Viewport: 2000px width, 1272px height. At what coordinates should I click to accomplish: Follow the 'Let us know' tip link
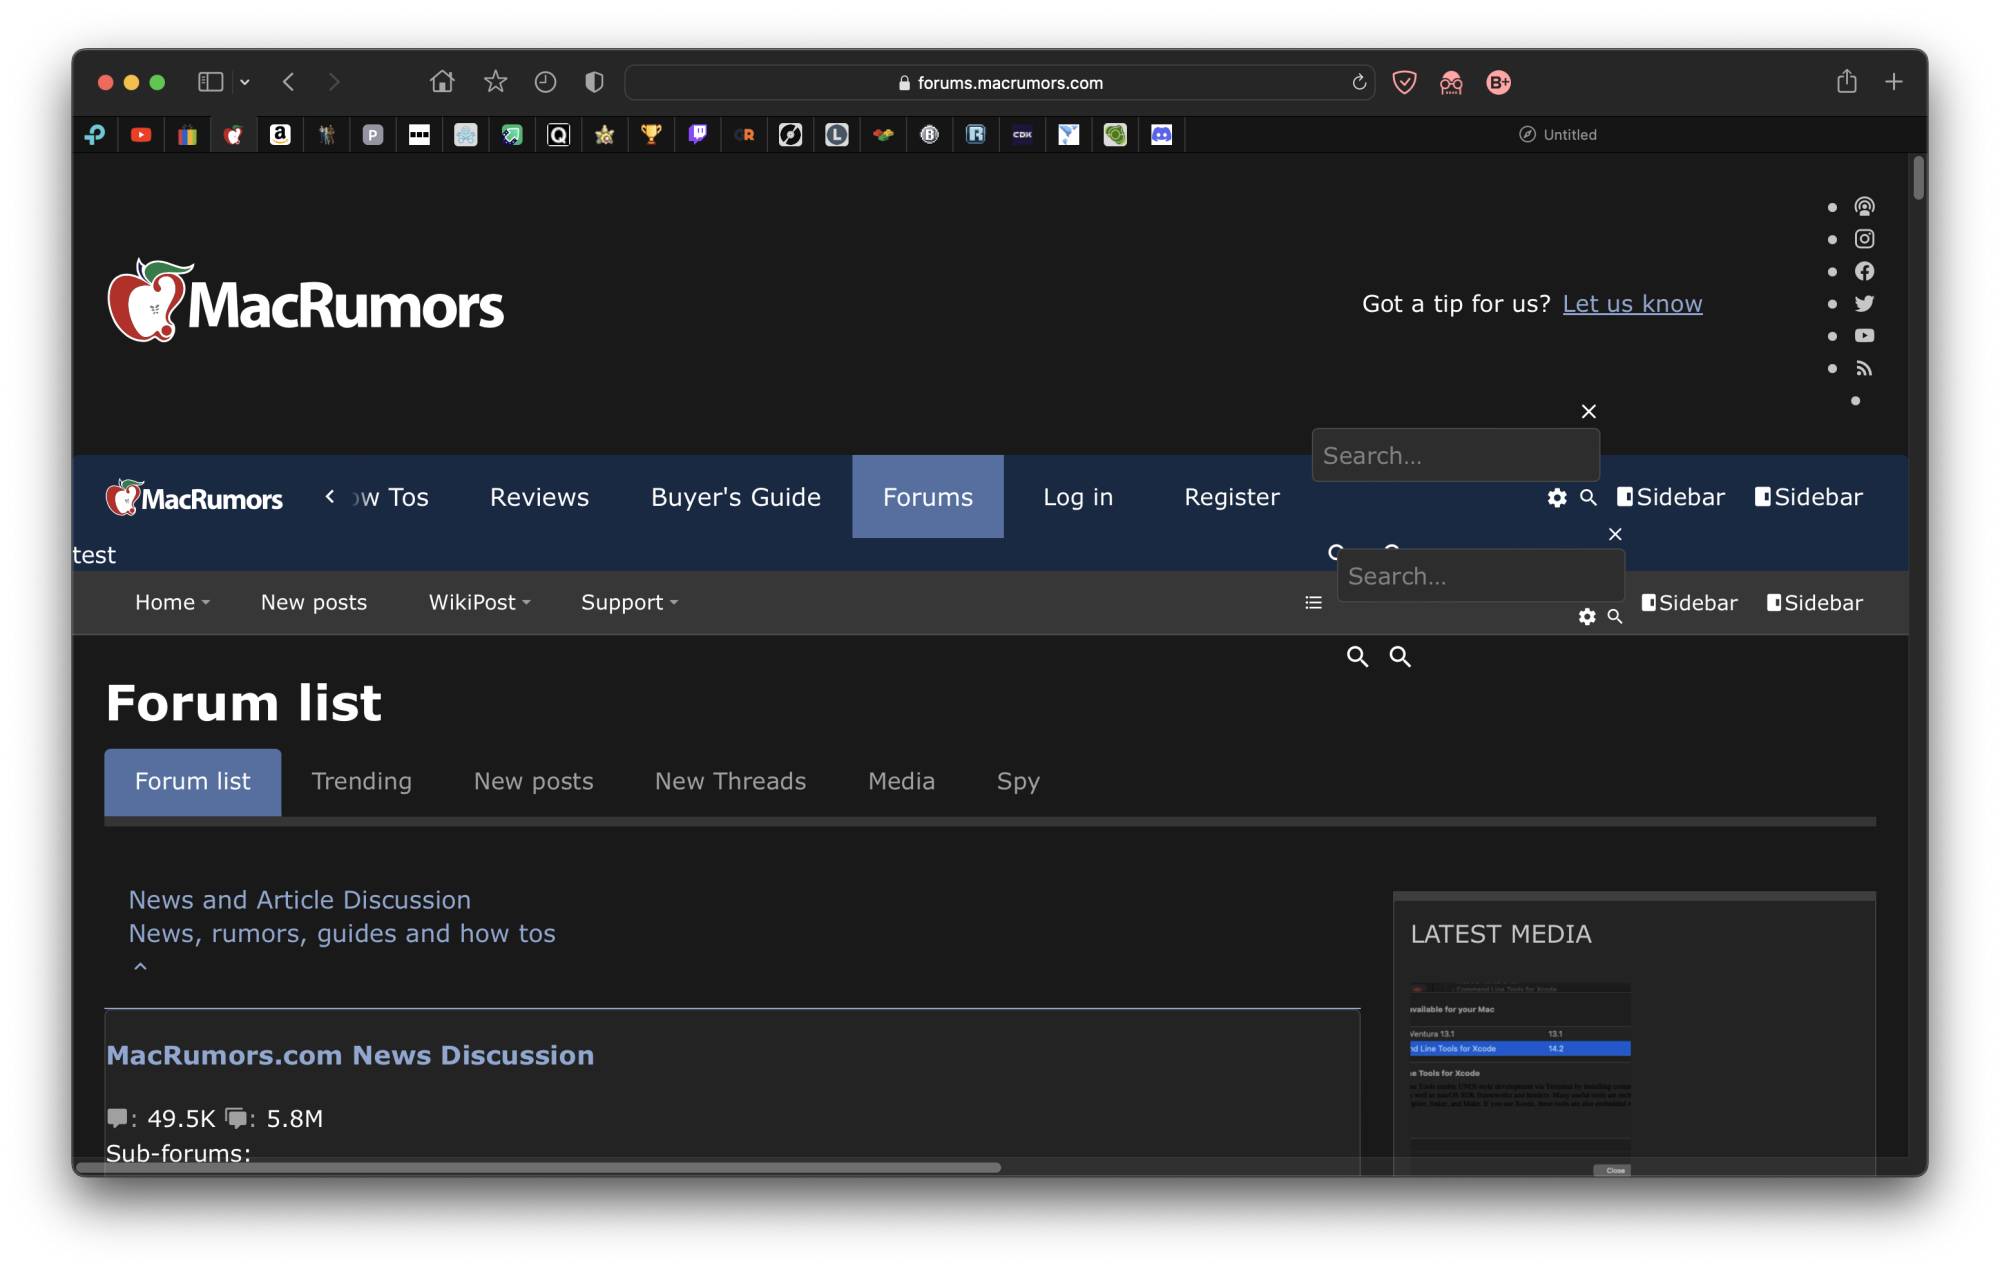pos(1632,304)
